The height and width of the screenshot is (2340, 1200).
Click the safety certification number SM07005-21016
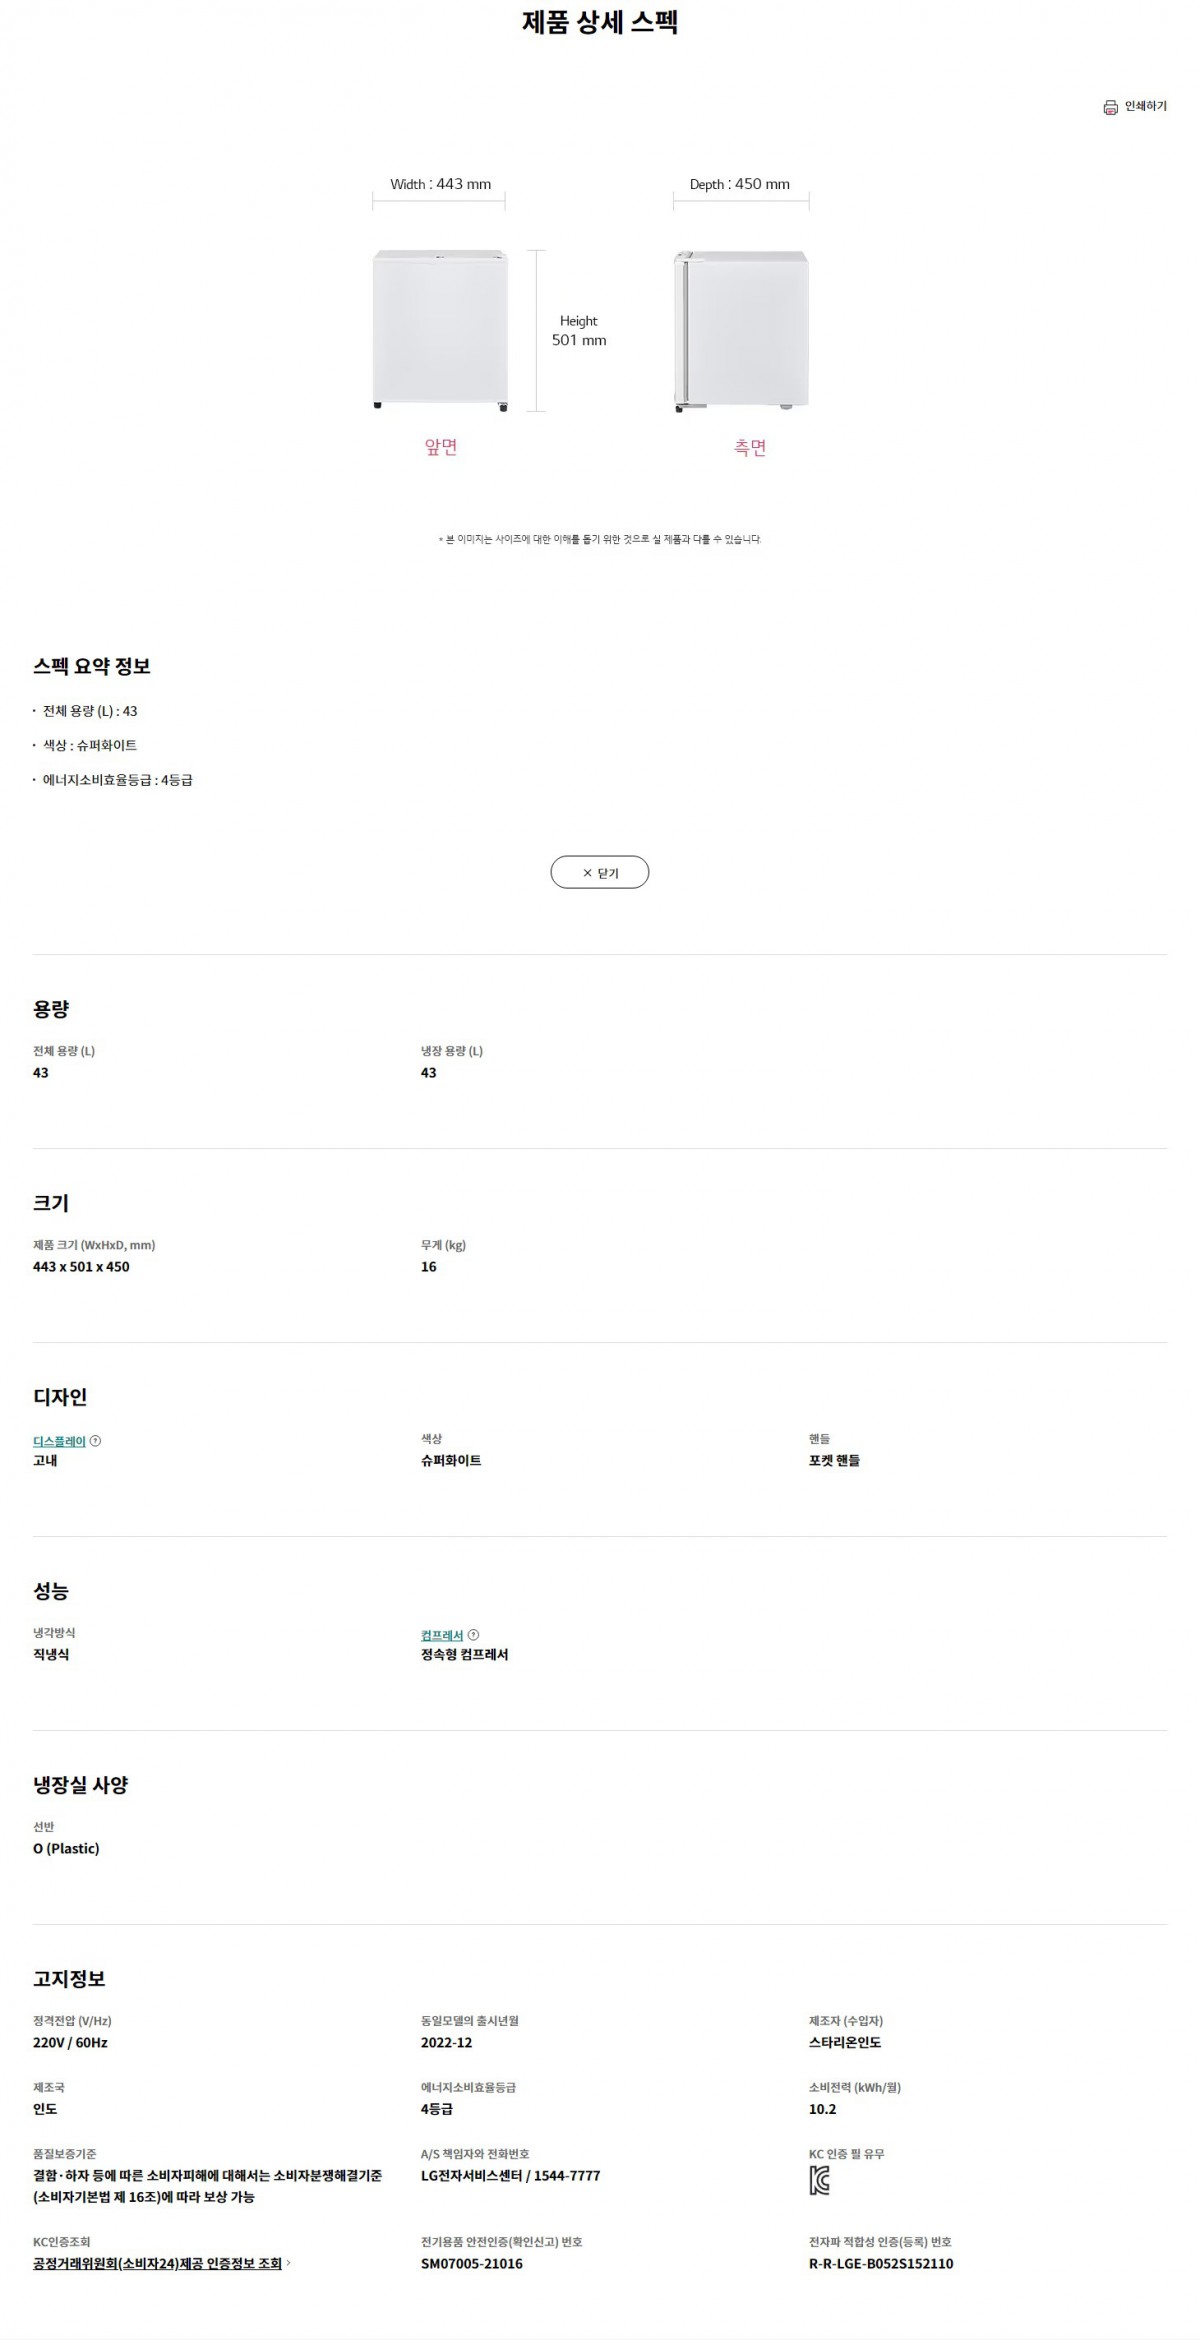point(472,2263)
